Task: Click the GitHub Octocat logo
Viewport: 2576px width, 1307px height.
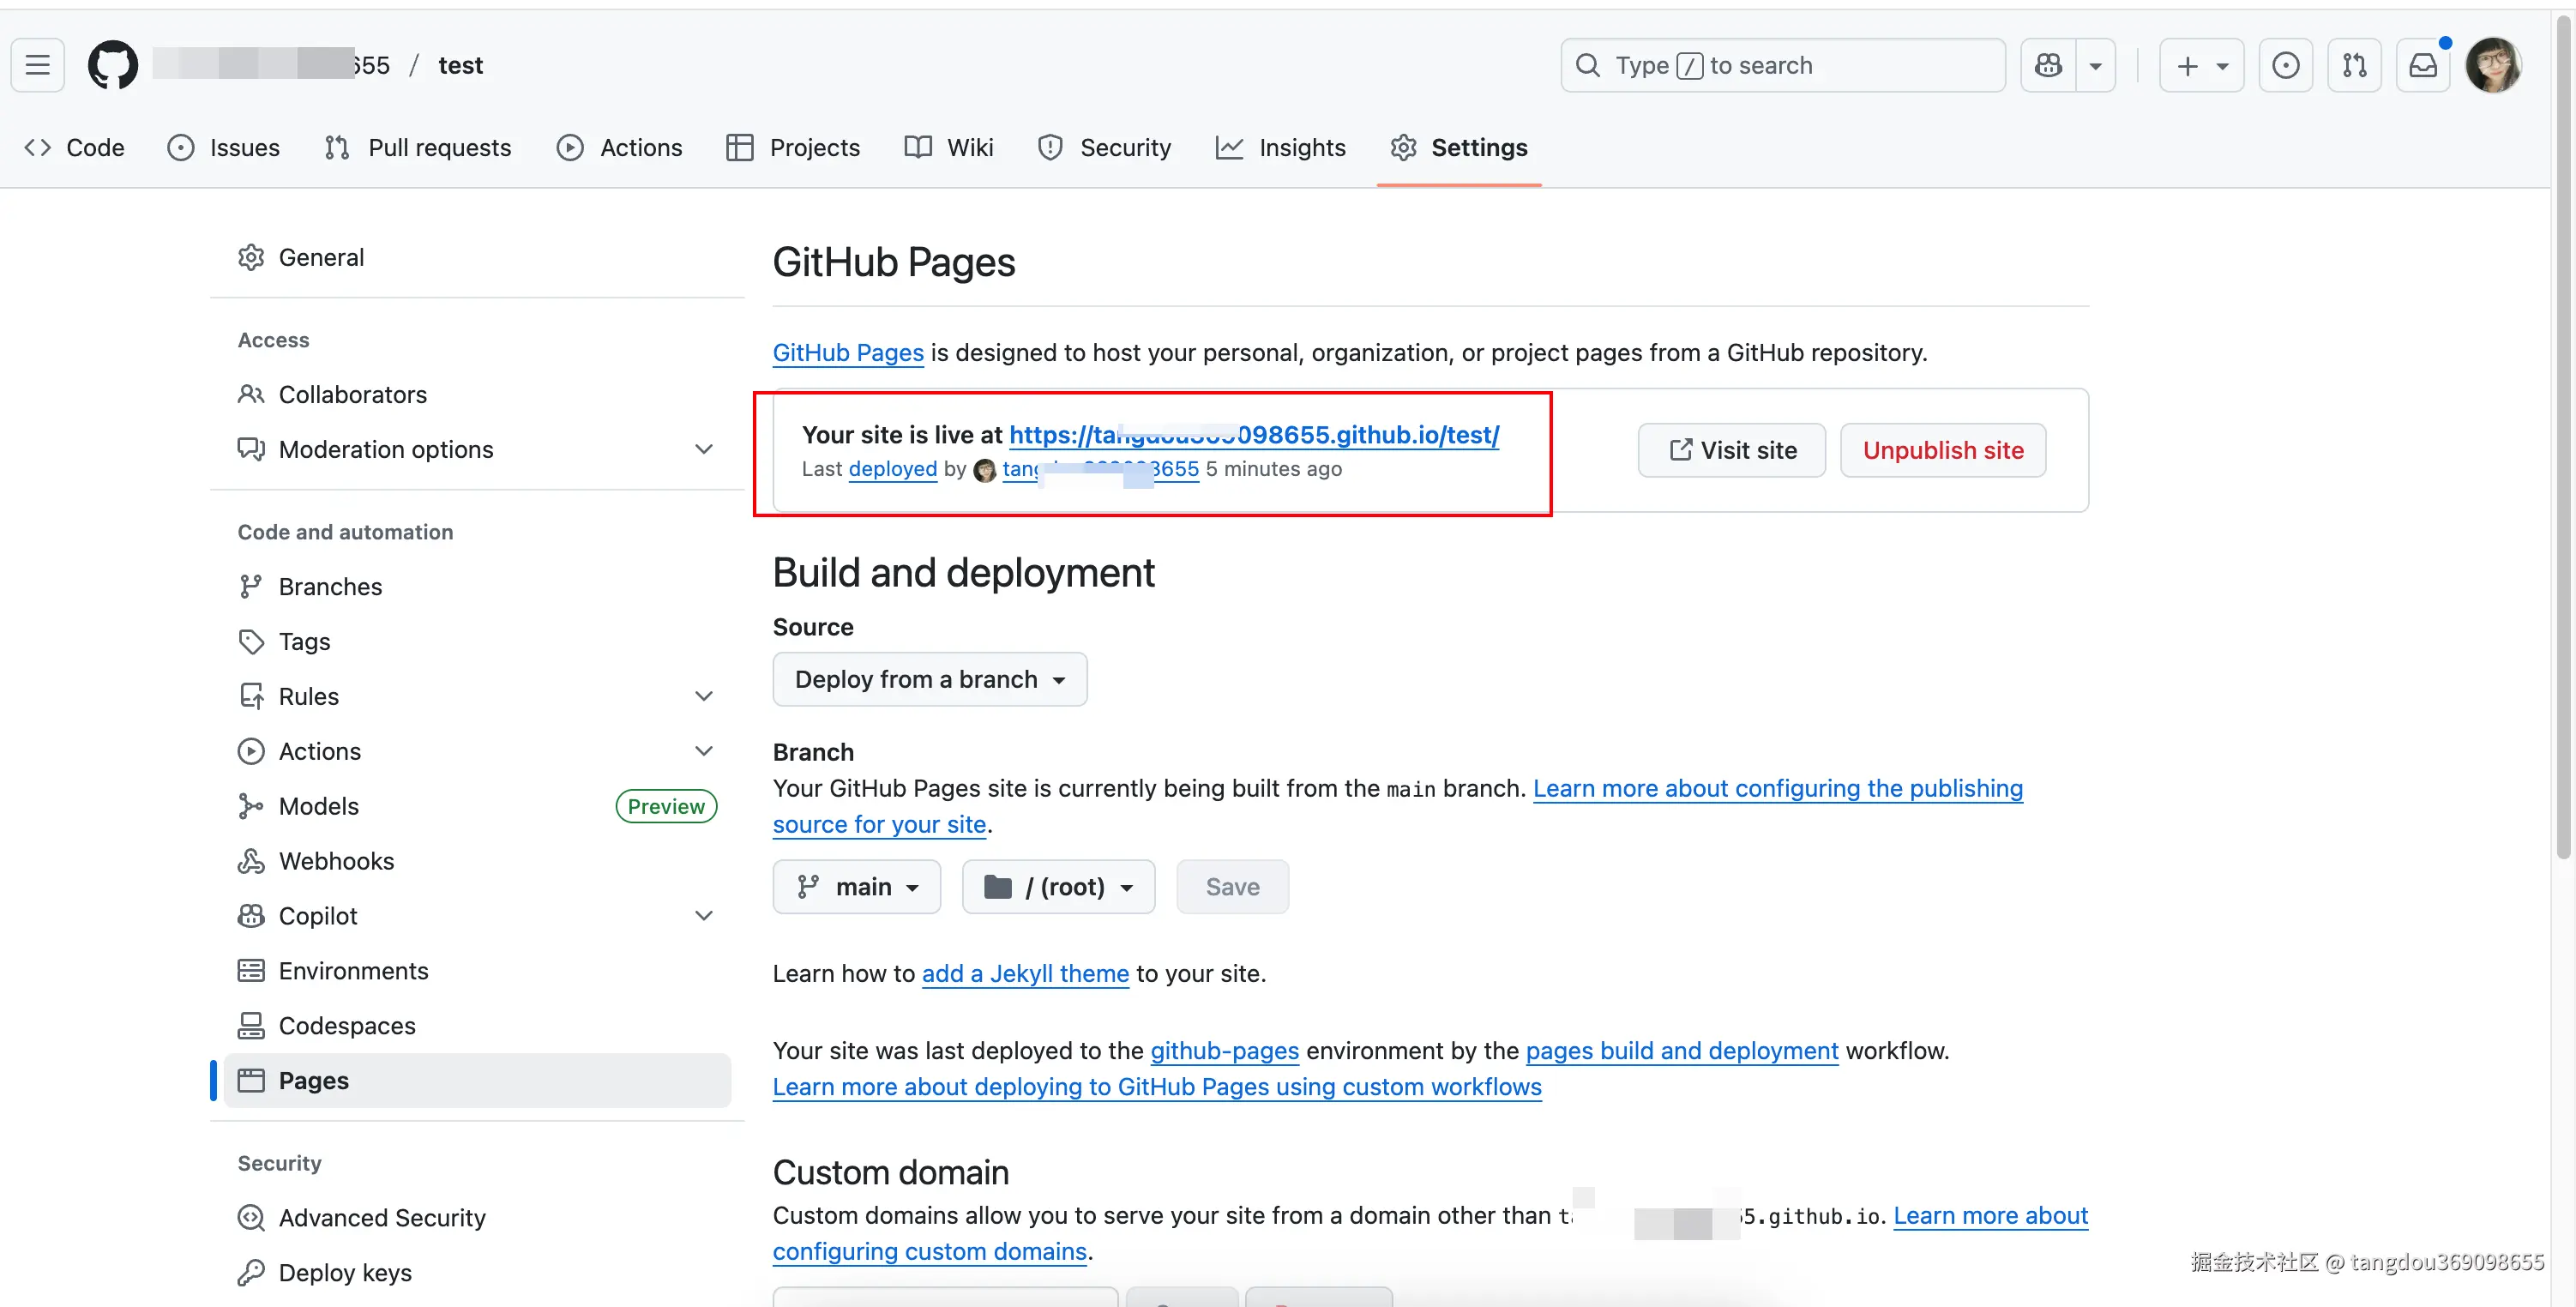Action: (112, 65)
